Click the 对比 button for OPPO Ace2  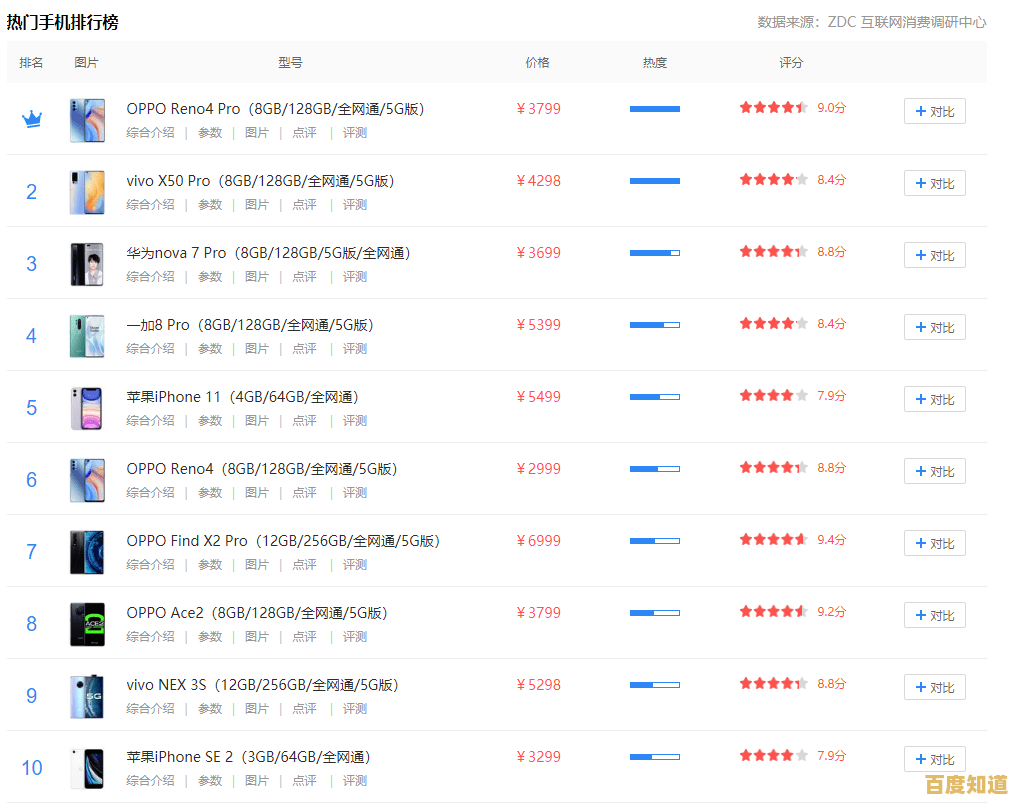coord(934,615)
